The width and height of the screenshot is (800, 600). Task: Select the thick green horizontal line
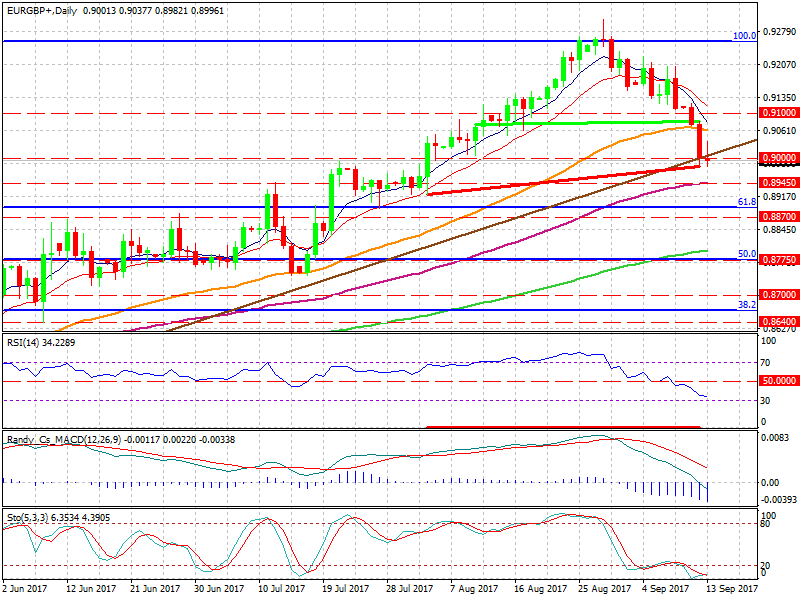point(580,122)
